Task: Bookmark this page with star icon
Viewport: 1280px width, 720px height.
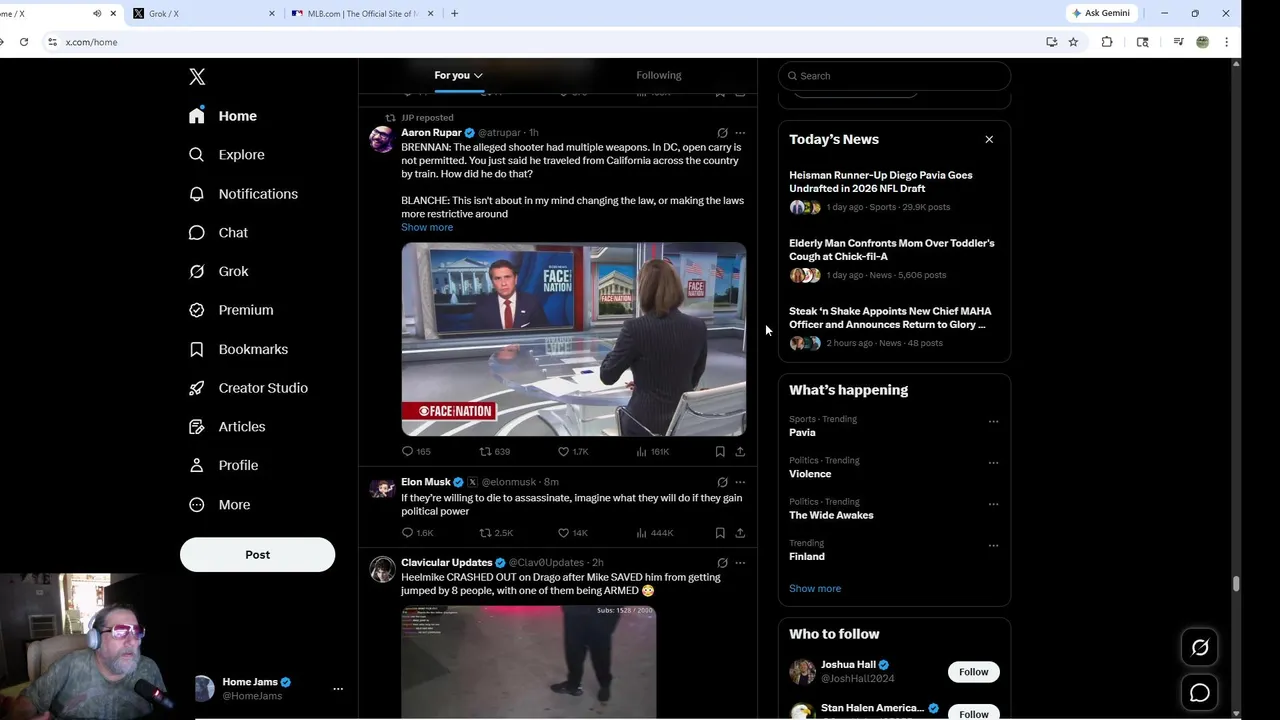Action: pyautogui.click(x=1073, y=42)
